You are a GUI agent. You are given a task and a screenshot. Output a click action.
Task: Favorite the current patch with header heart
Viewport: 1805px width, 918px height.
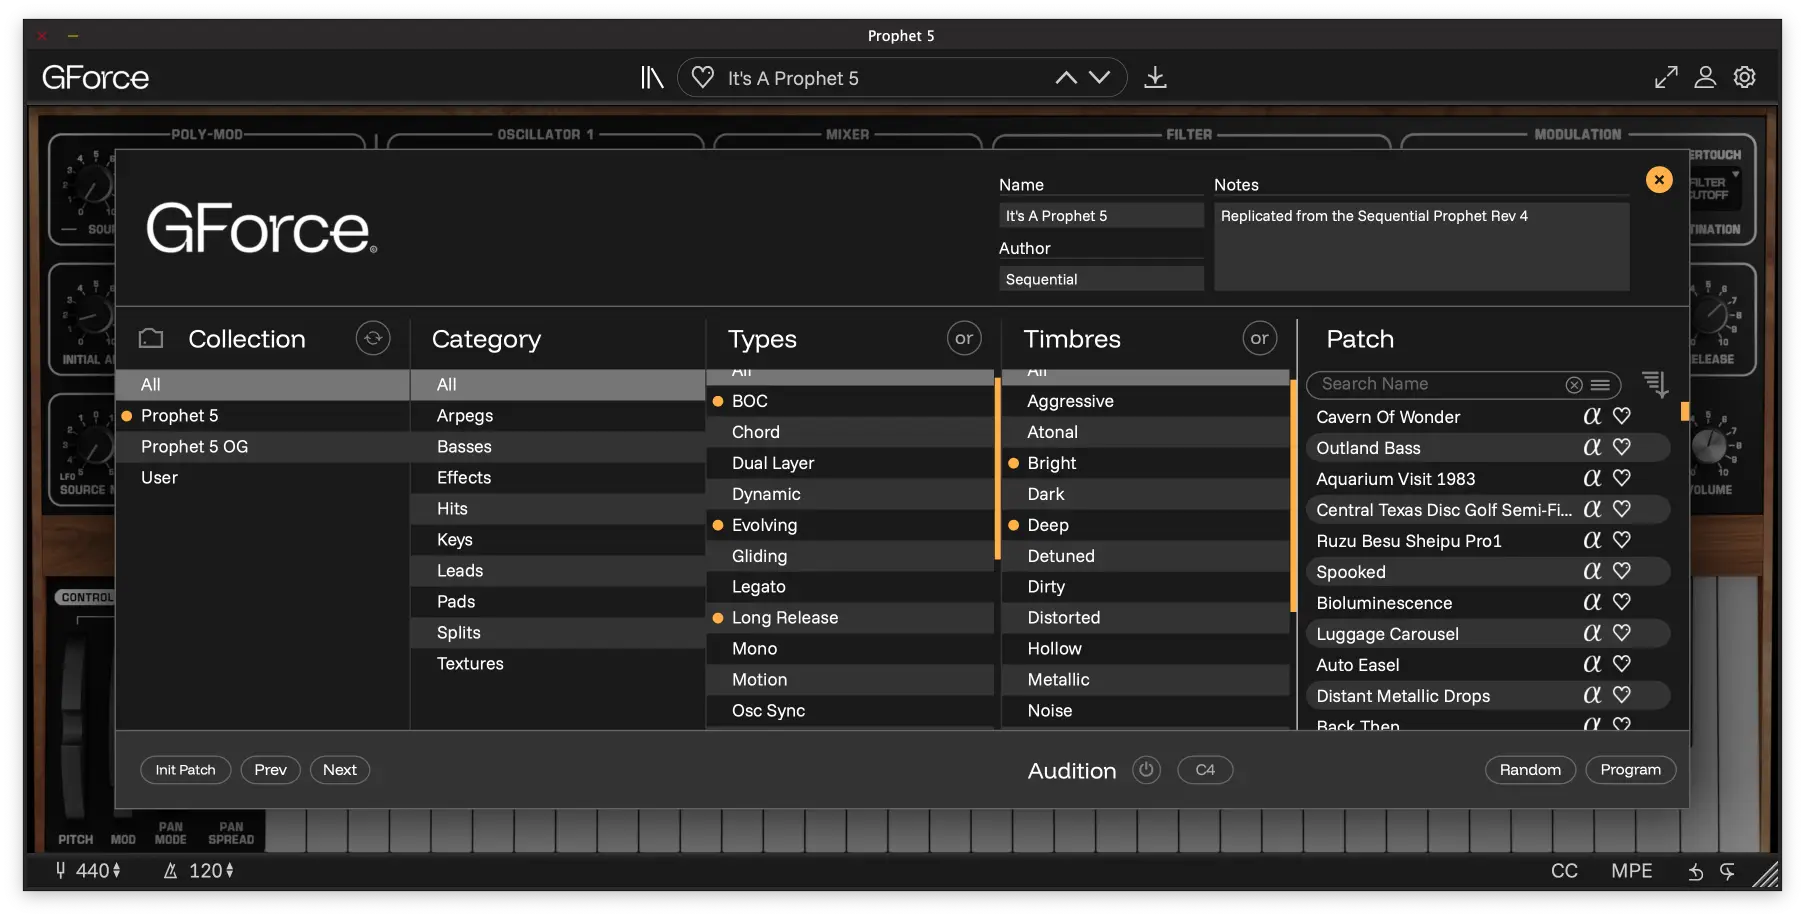tap(703, 77)
